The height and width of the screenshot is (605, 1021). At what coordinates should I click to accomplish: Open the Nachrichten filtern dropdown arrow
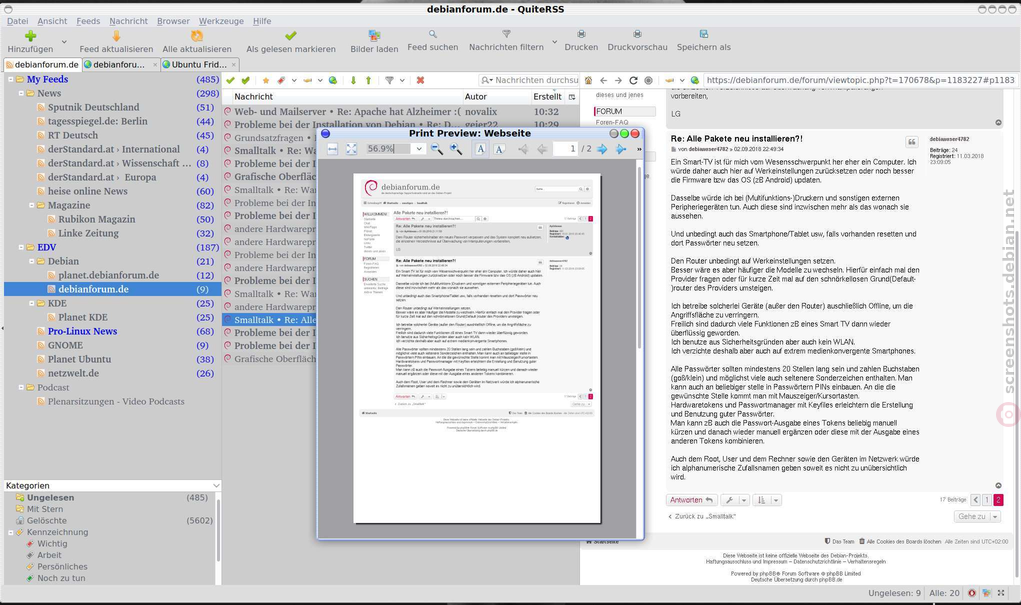554,42
